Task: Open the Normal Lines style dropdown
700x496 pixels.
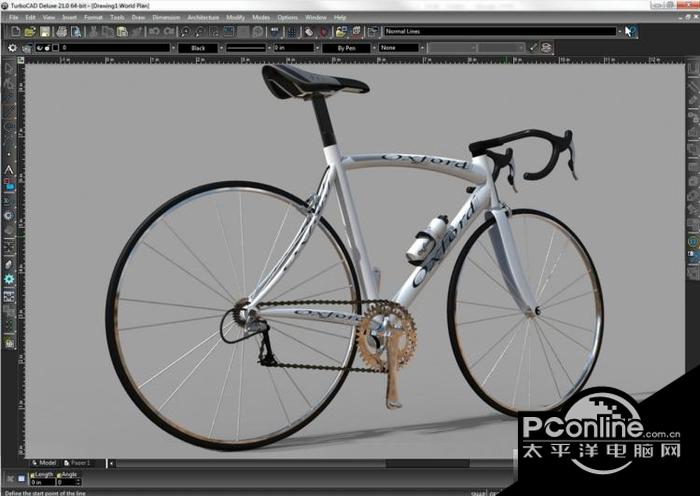Action: click(x=620, y=31)
